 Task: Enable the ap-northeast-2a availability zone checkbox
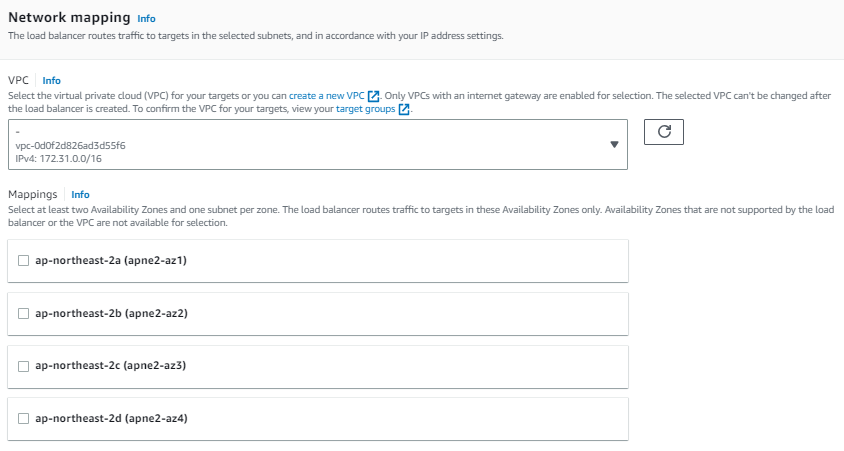pyautogui.click(x=23, y=260)
